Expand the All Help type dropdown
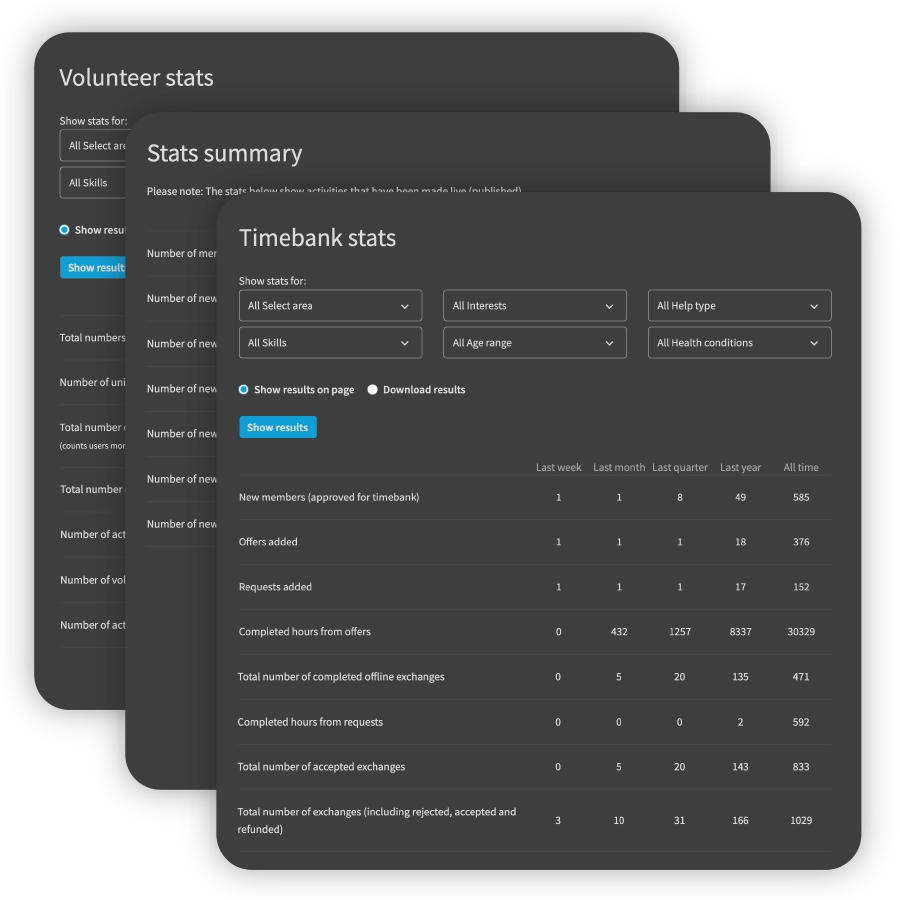Screen dimensions: 900x900 [739, 306]
